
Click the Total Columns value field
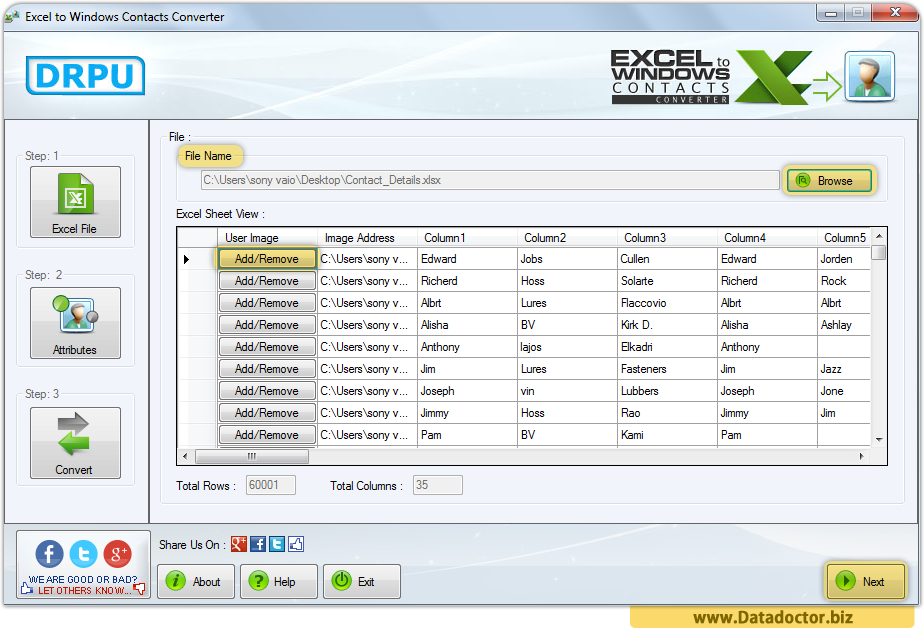click(x=438, y=485)
